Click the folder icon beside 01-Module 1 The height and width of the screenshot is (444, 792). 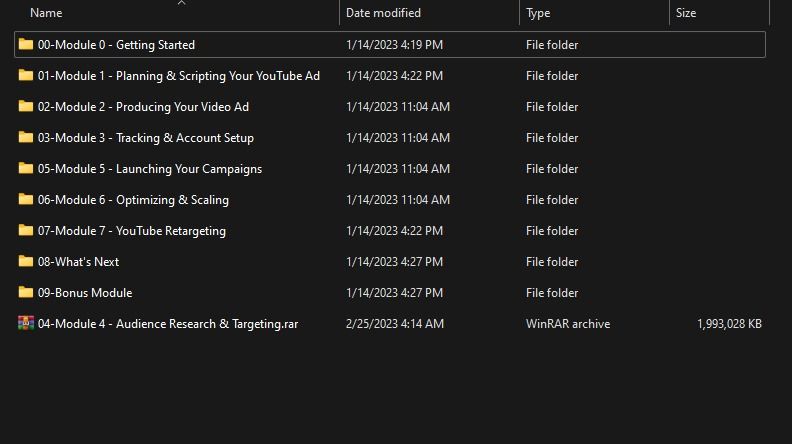click(x=26, y=75)
